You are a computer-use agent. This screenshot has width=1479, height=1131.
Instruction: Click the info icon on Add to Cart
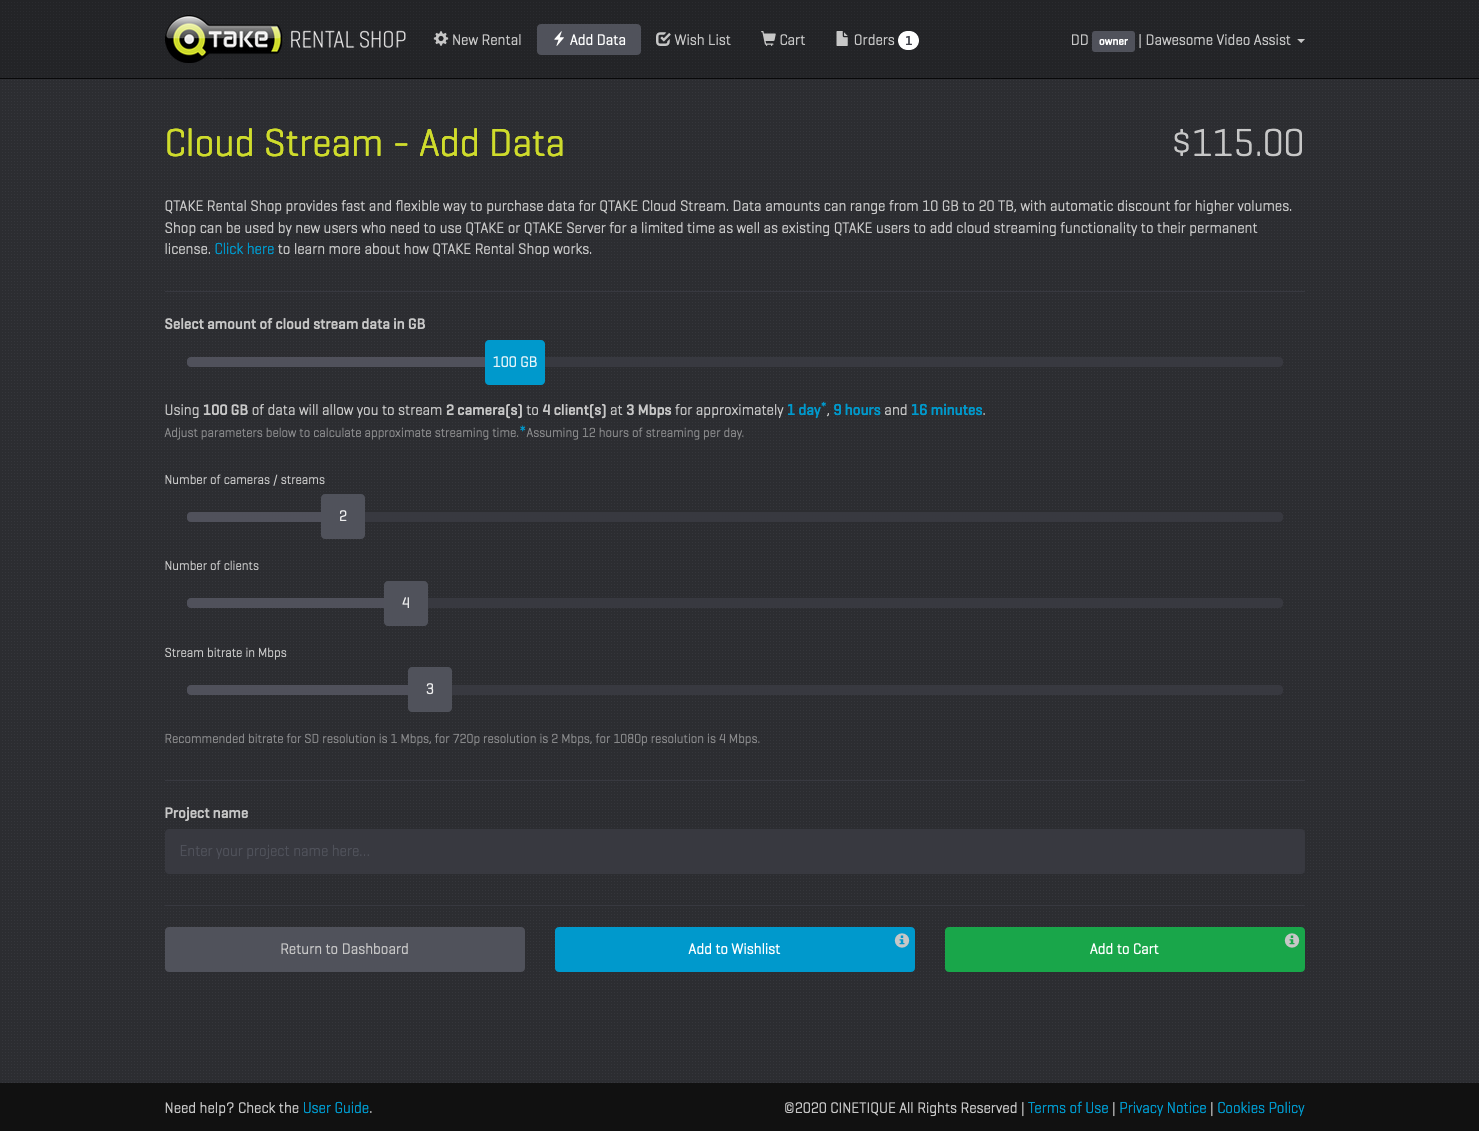1292,940
